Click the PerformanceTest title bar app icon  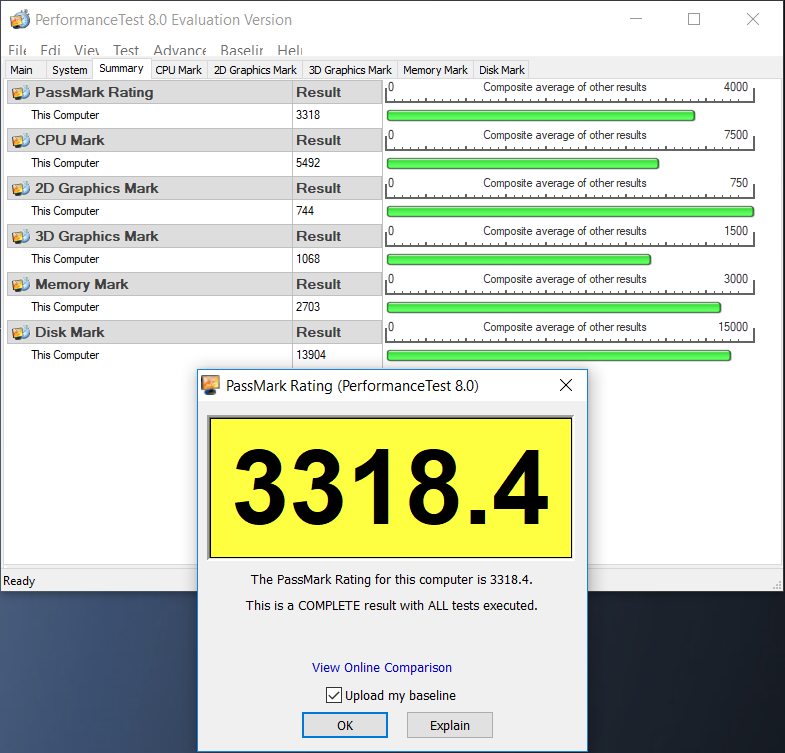coord(19,20)
